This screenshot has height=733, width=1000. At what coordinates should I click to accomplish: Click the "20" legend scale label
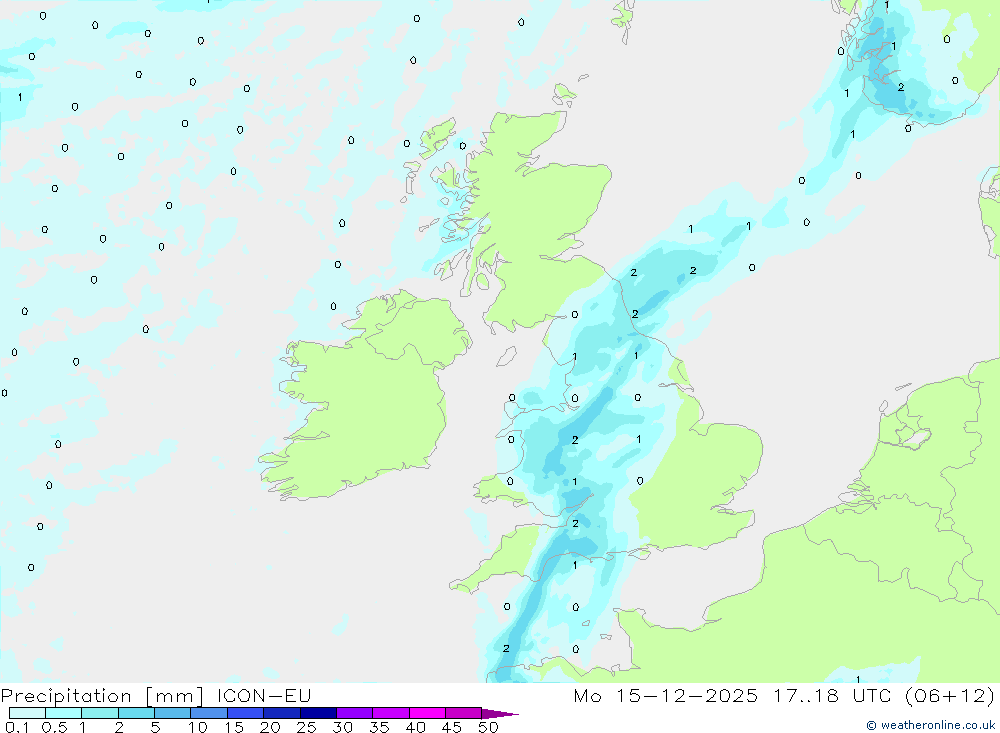pyautogui.click(x=270, y=727)
